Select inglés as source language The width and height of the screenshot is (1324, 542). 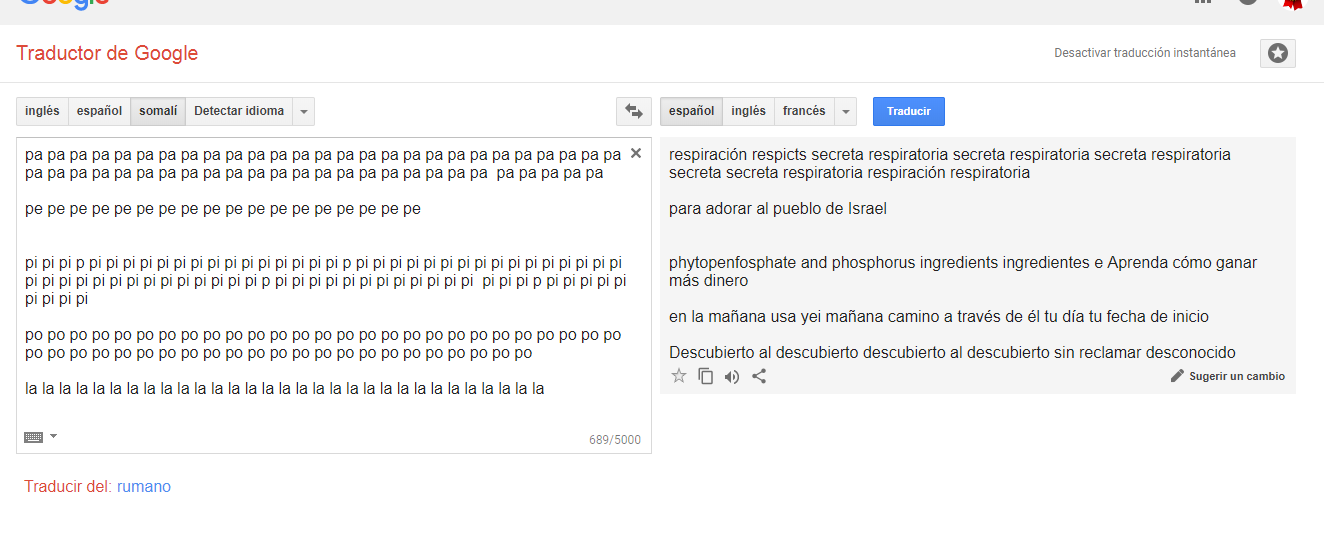42,111
